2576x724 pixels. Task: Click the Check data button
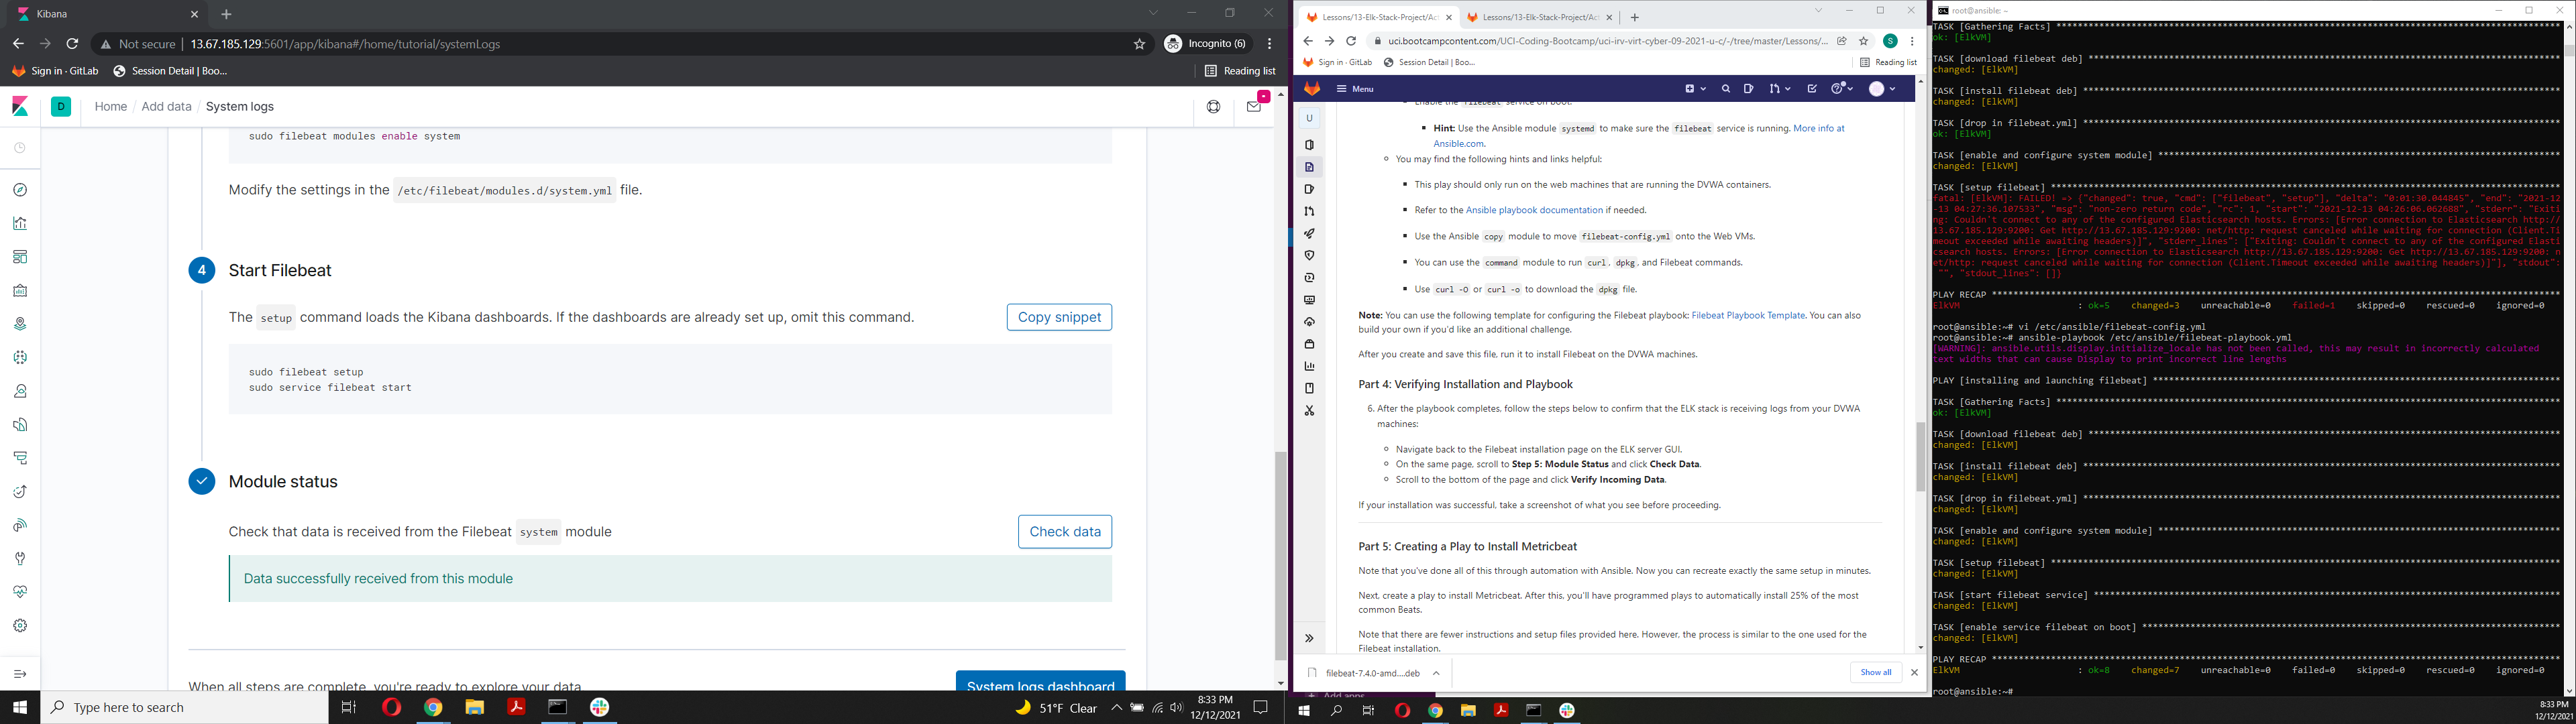click(1064, 531)
